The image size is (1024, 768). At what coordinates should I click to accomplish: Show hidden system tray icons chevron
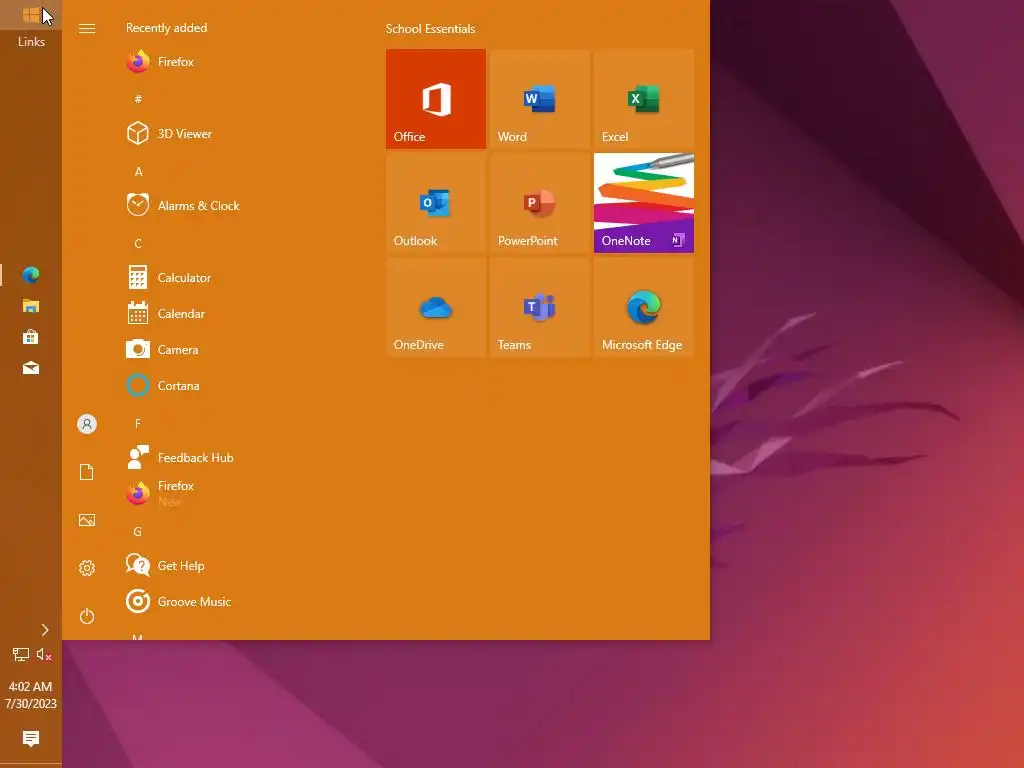(x=44, y=630)
